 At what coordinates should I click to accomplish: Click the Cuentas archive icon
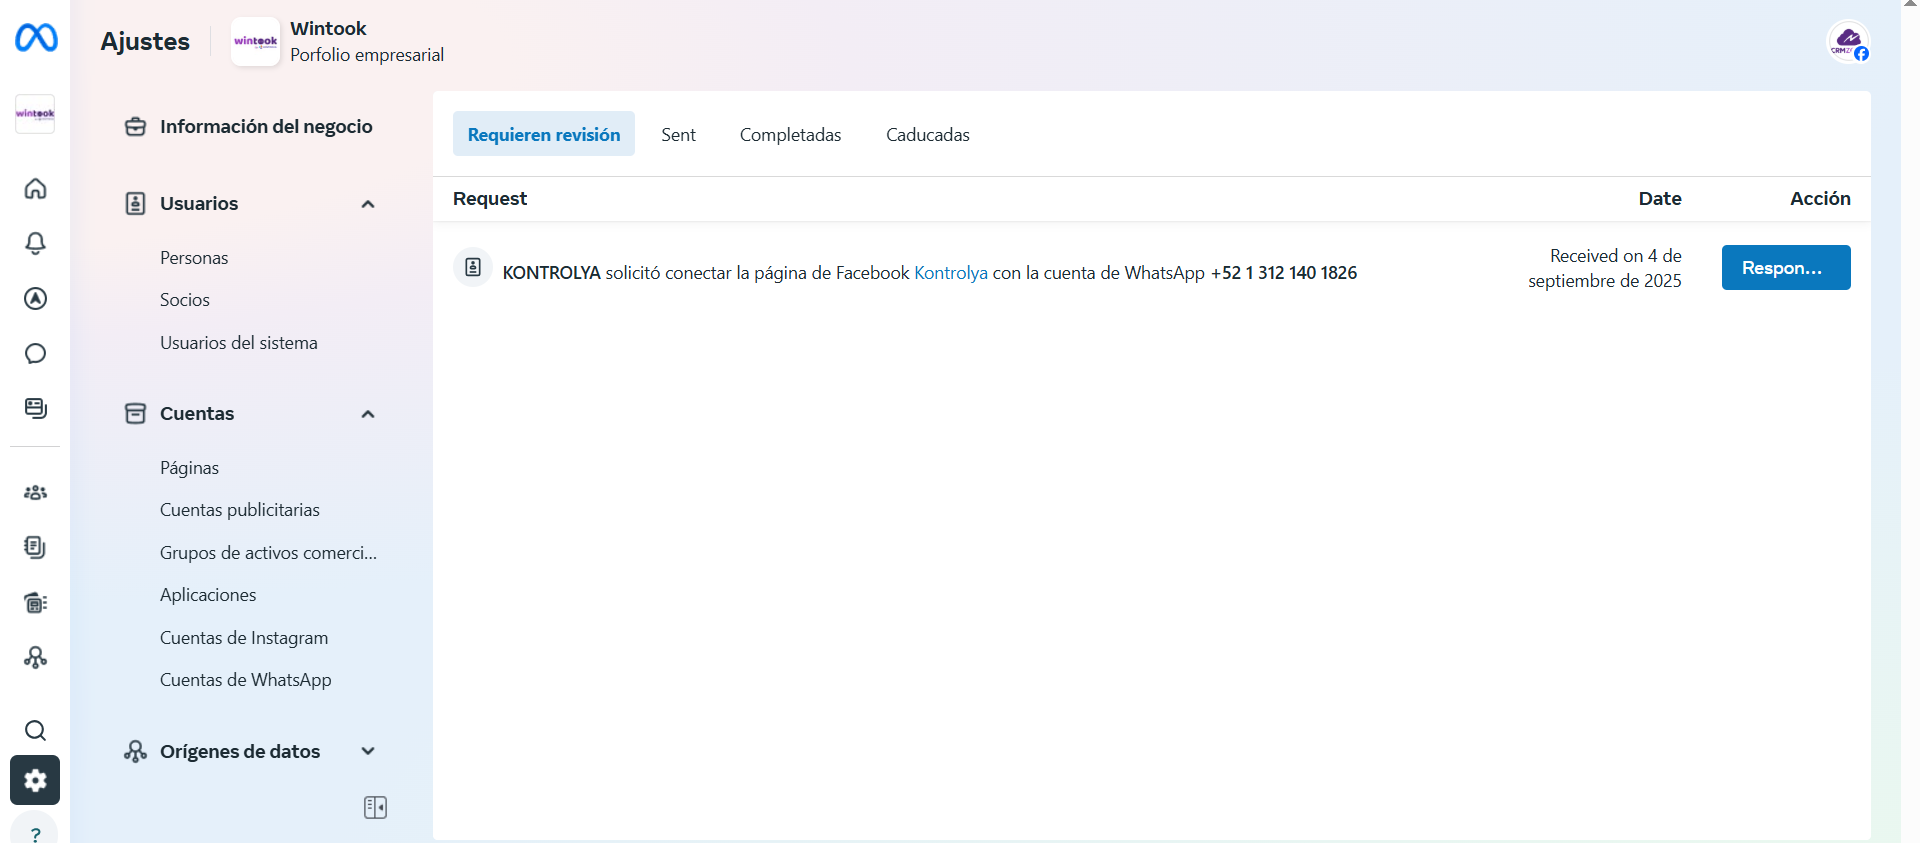[x=135, y=414]
